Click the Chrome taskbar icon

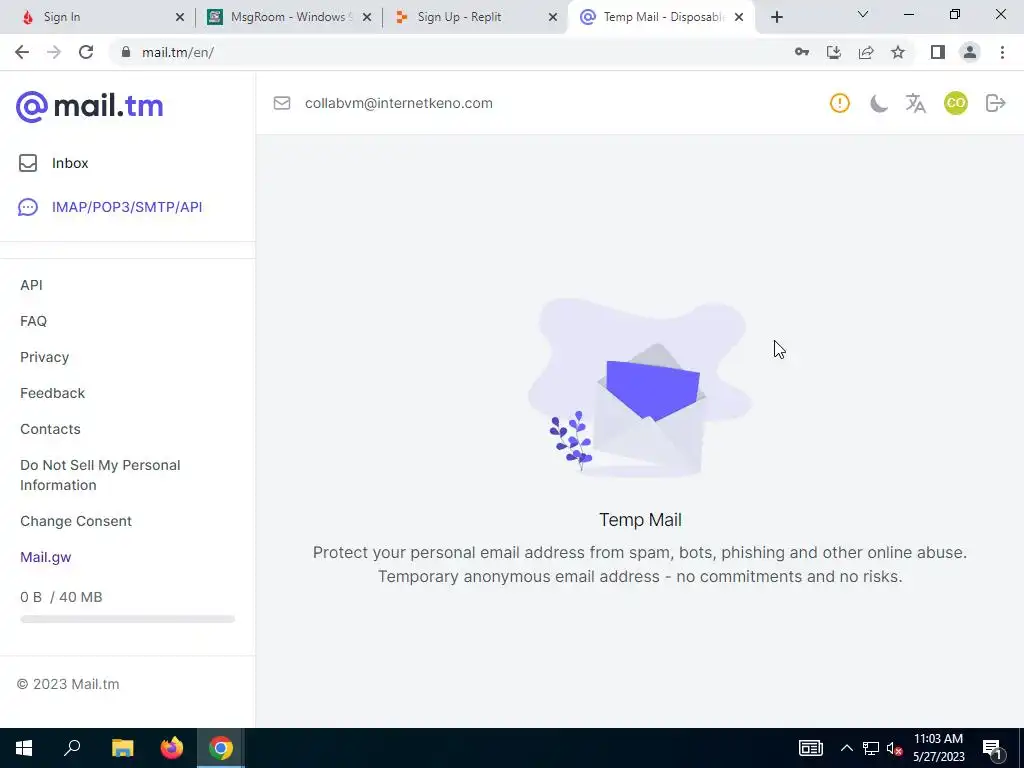221,748
